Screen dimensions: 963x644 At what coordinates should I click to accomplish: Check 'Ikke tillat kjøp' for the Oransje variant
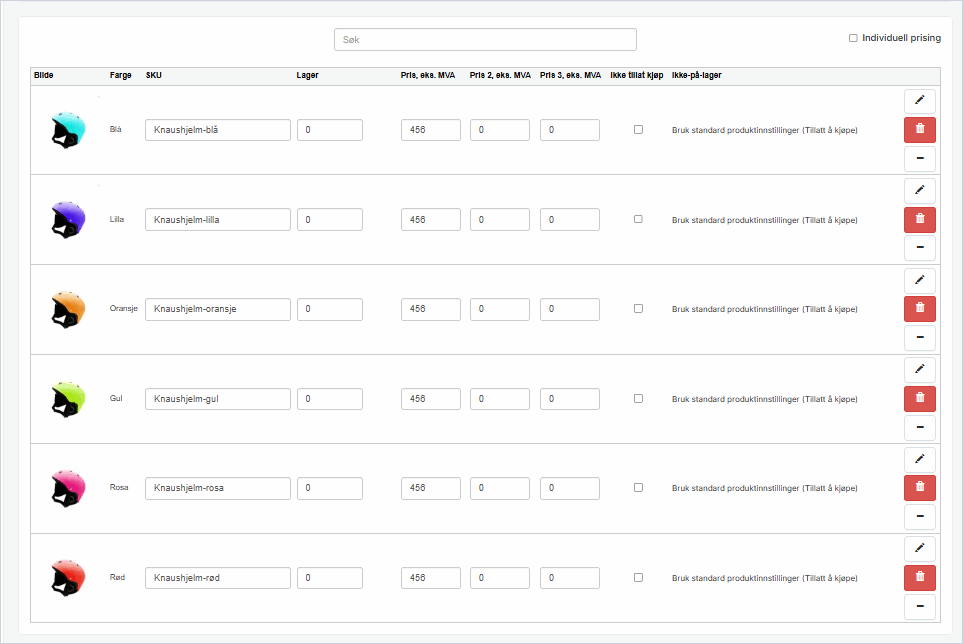pos(638,309)
